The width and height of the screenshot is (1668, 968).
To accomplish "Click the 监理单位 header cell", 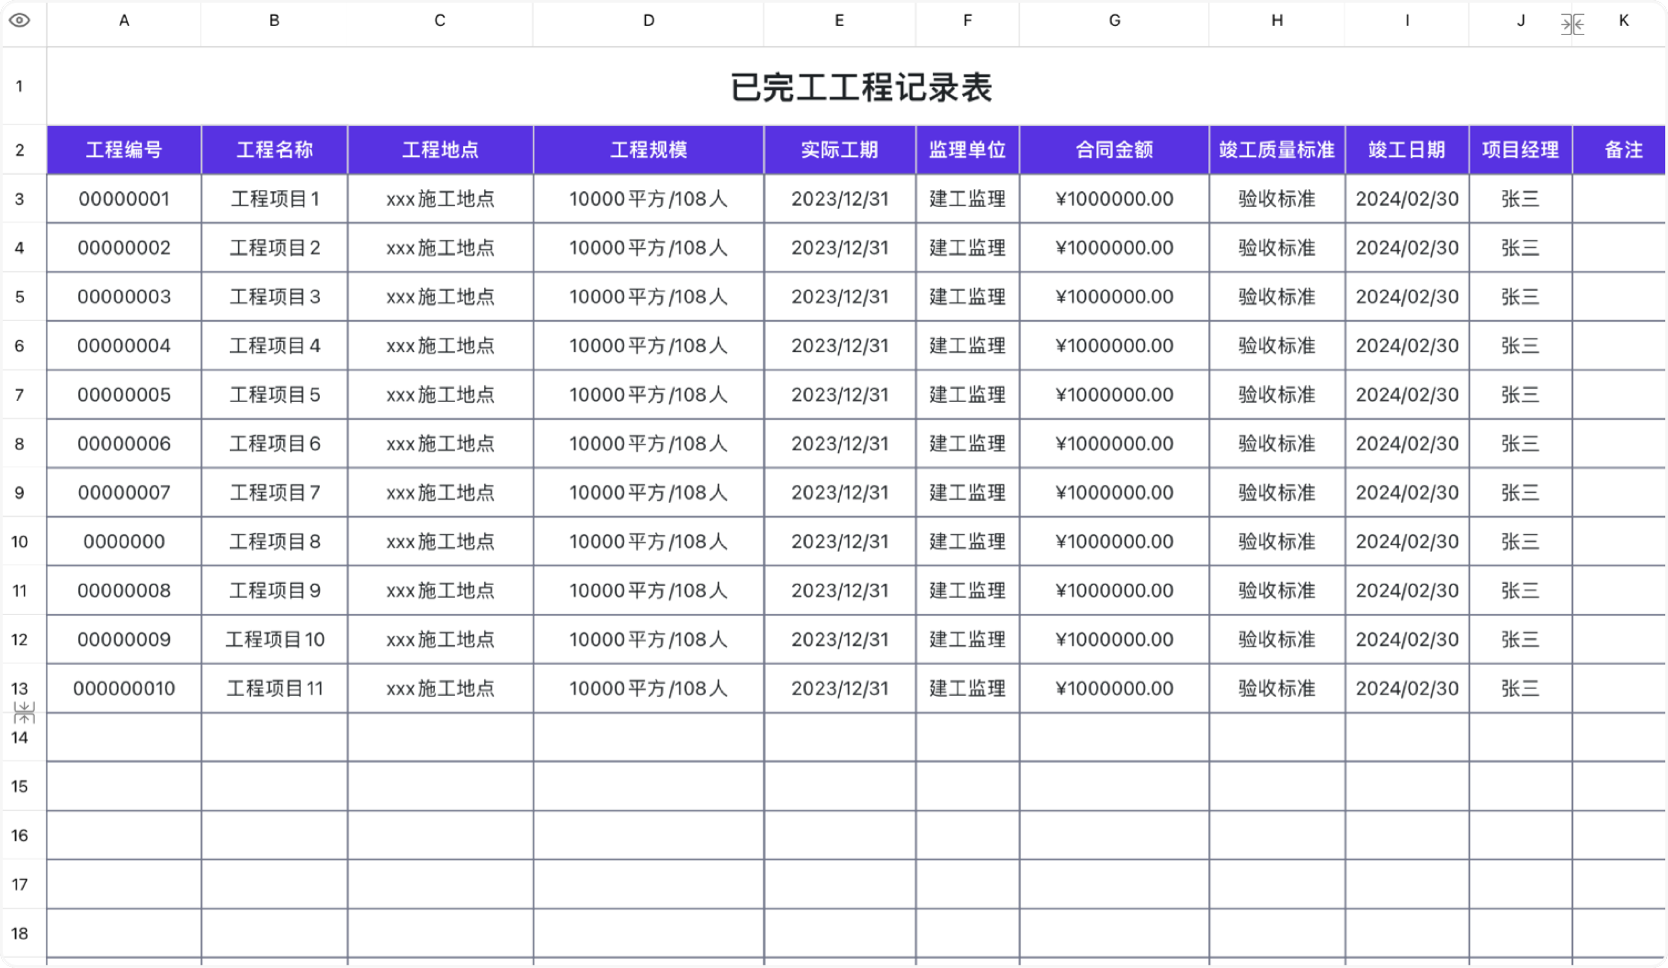I will [967, 150].
